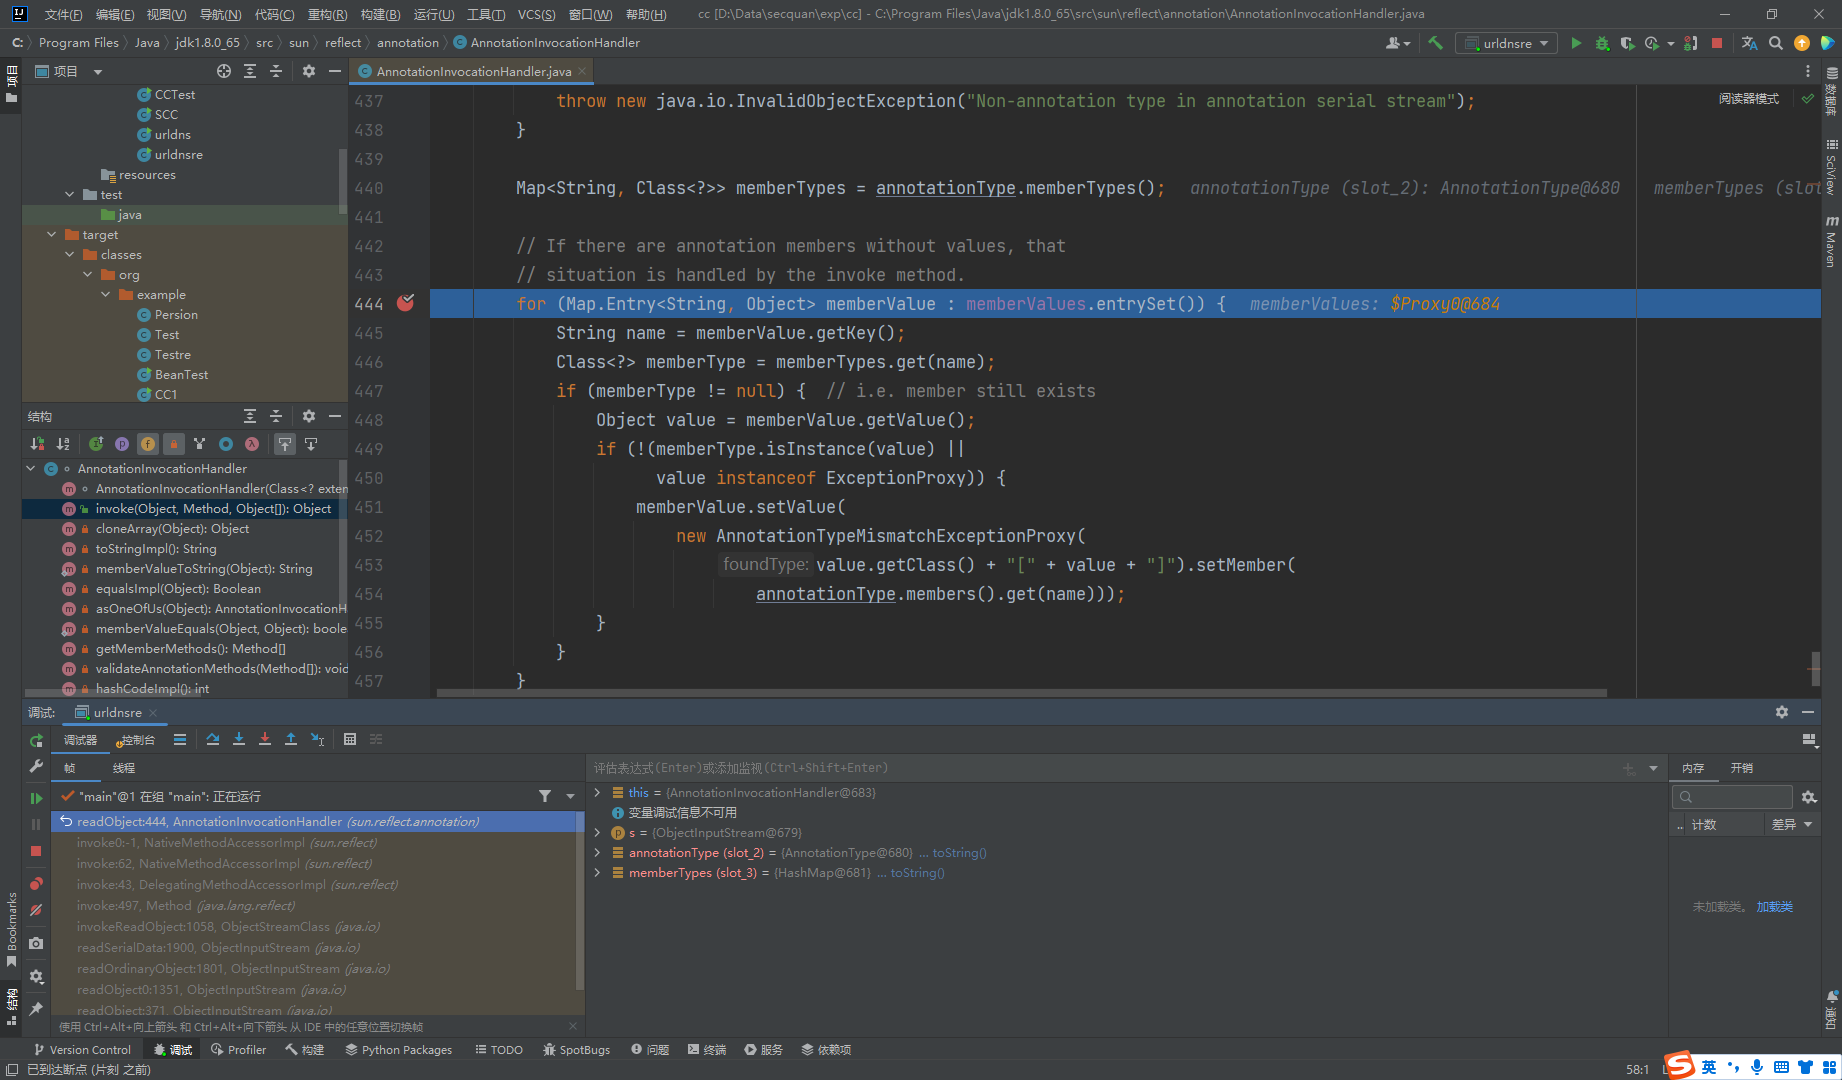Image resolution: width=1842 pixels, height=1080 pixels.
Task: Toggle show inherited members in Structure
Action: coord(96,444)
